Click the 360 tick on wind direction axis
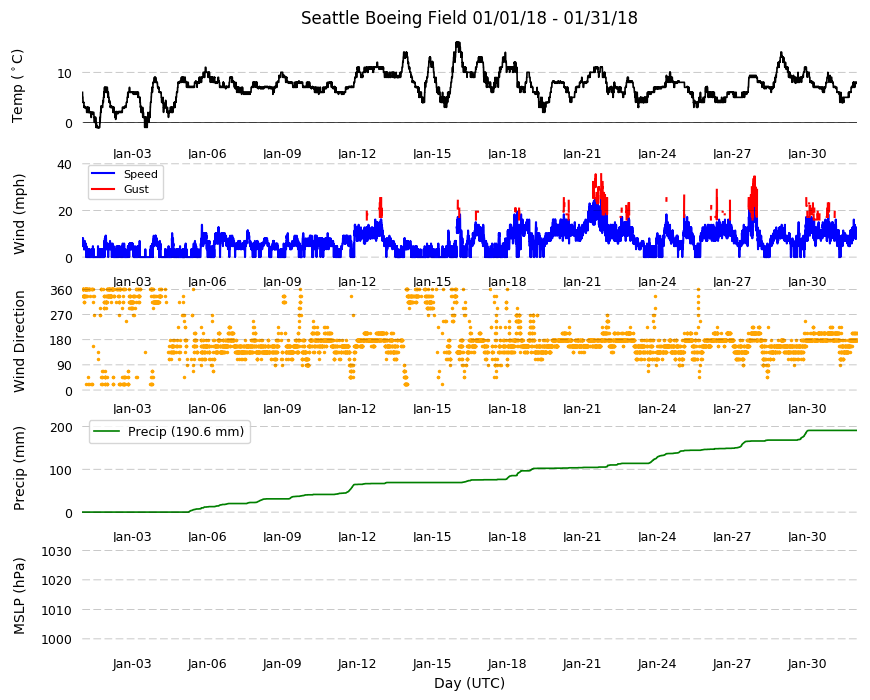Image resolution: width=870 pixels, height=700 pixels. [62, 291]
